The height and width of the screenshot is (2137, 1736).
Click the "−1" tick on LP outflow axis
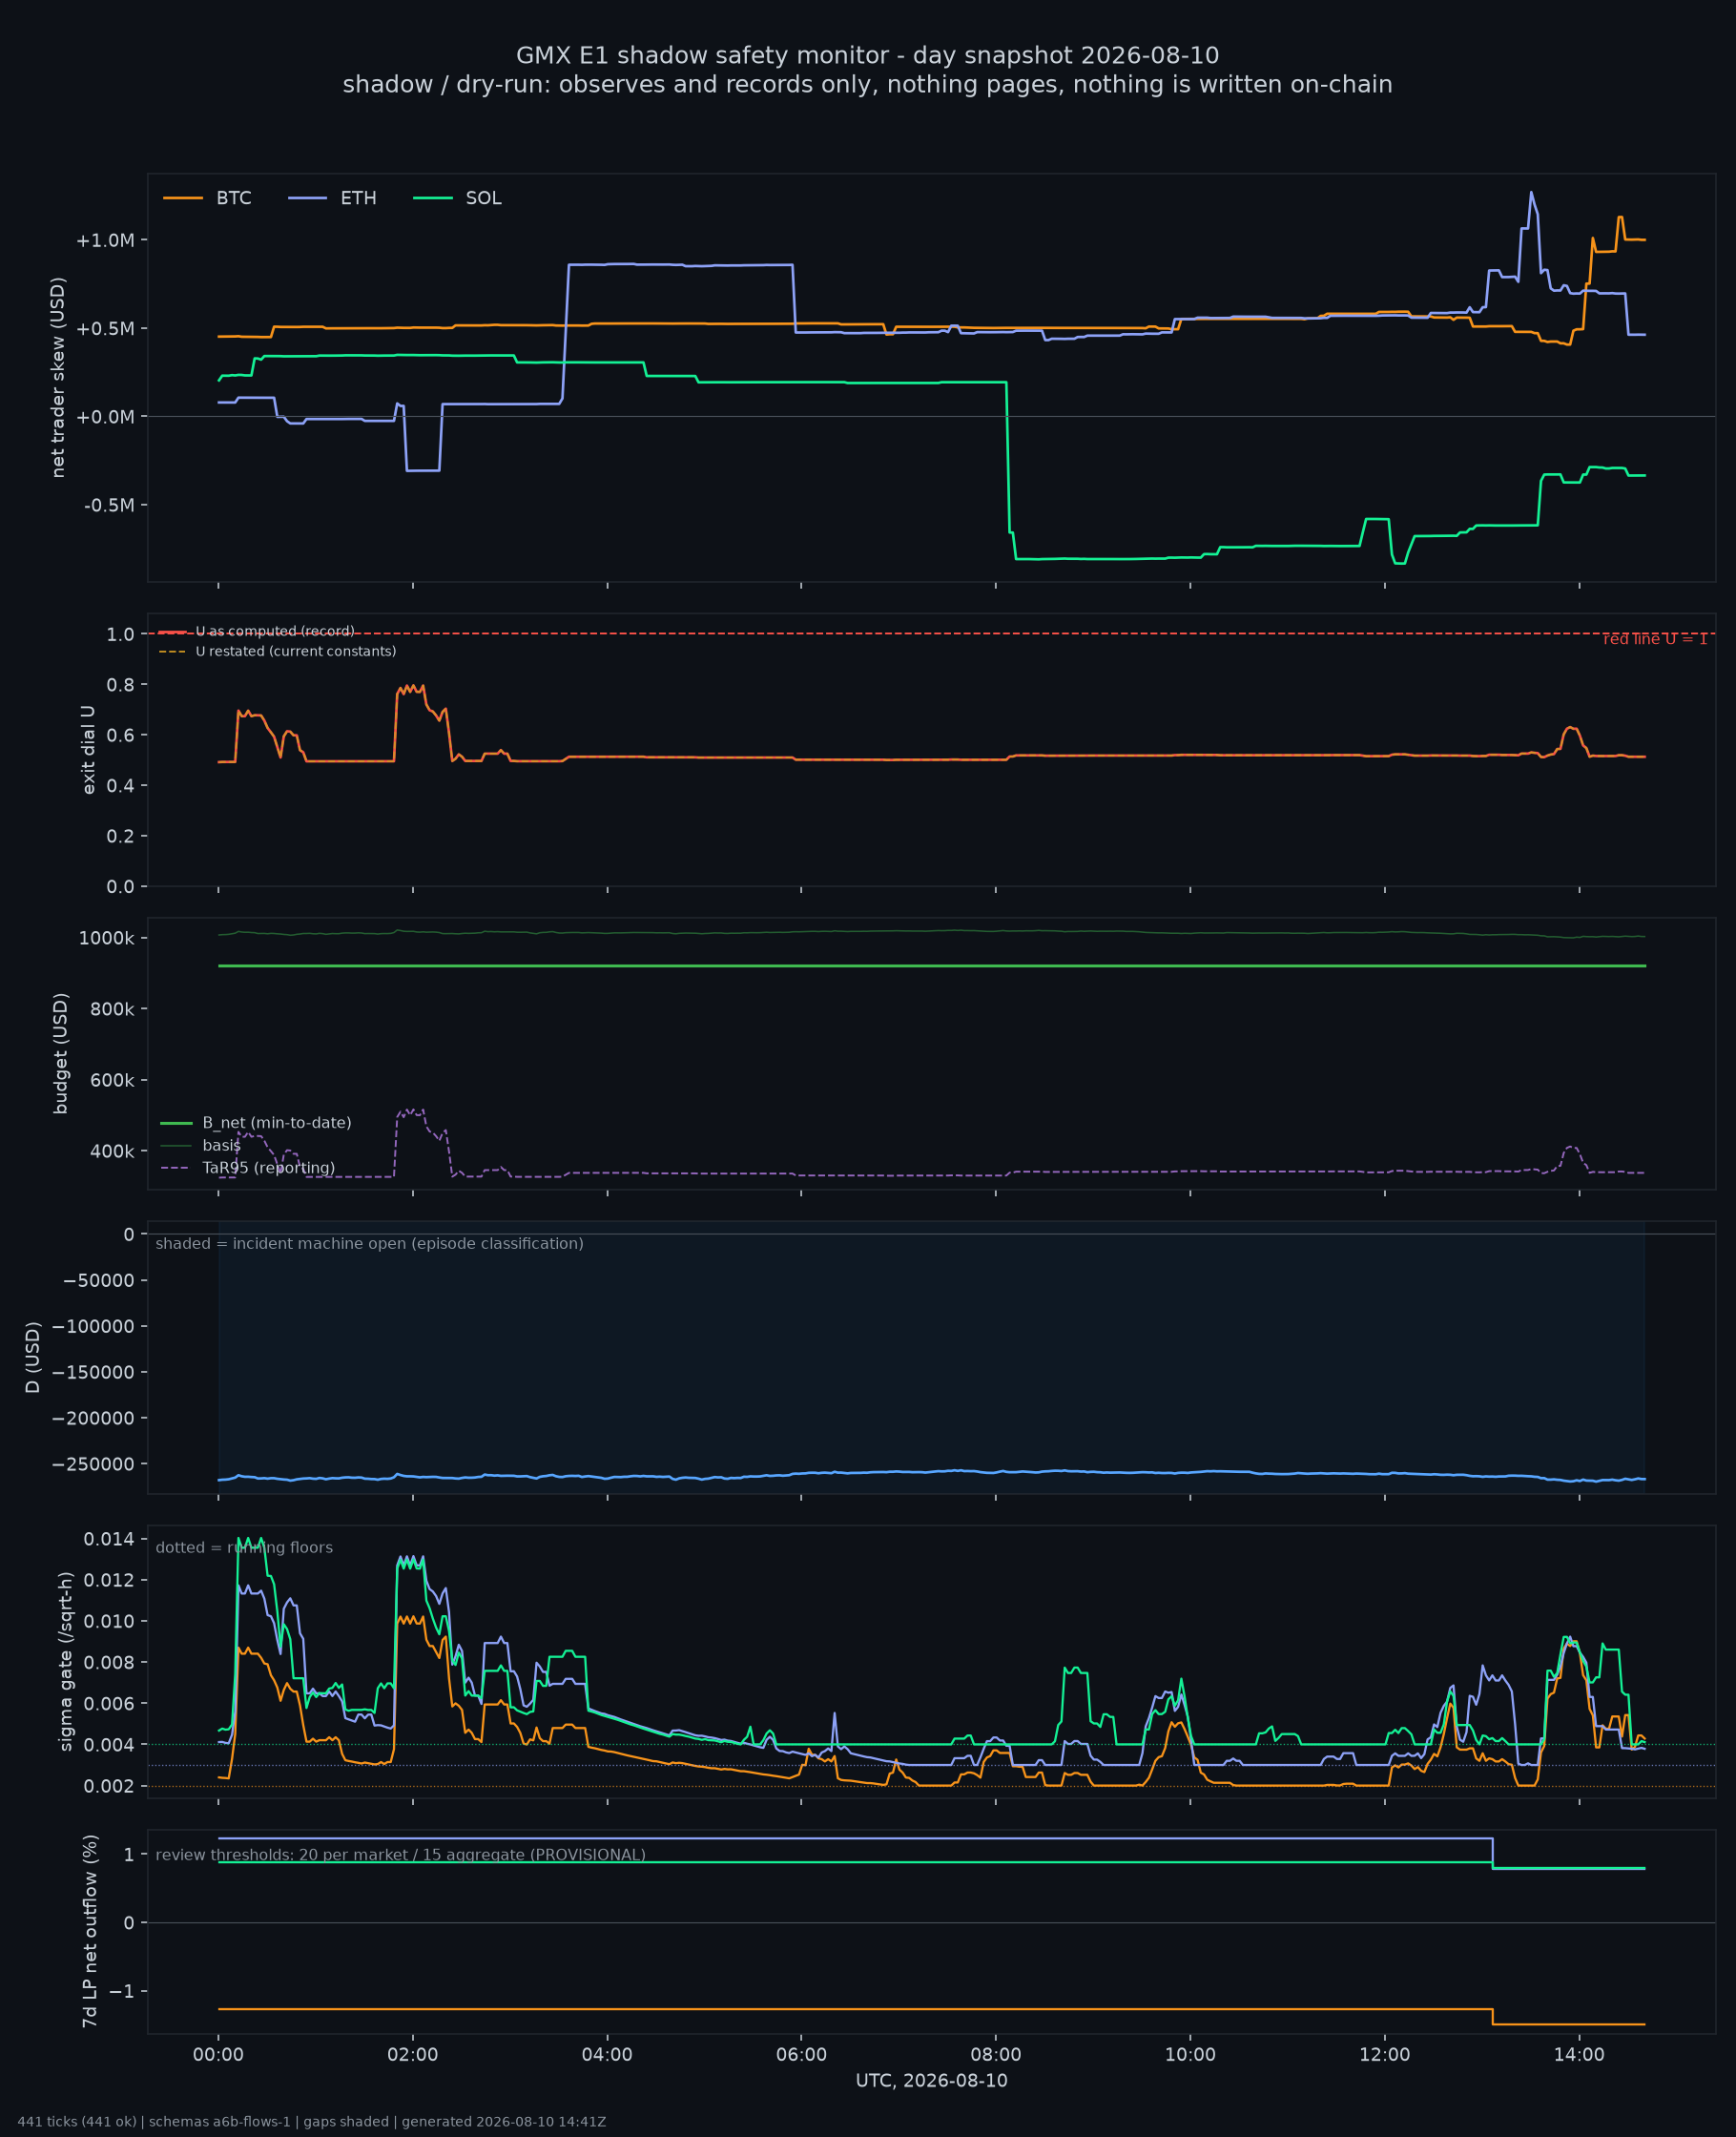pyautogui.click(x=121, y=1991)
